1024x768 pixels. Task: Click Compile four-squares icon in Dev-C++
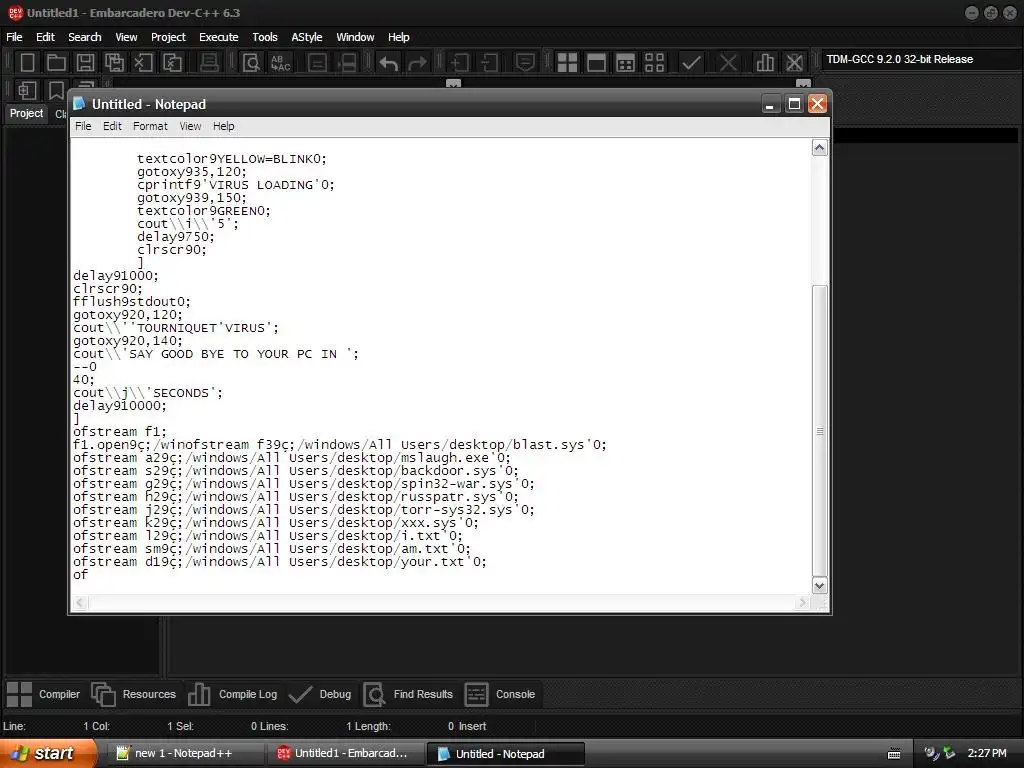tap(567, 63)
